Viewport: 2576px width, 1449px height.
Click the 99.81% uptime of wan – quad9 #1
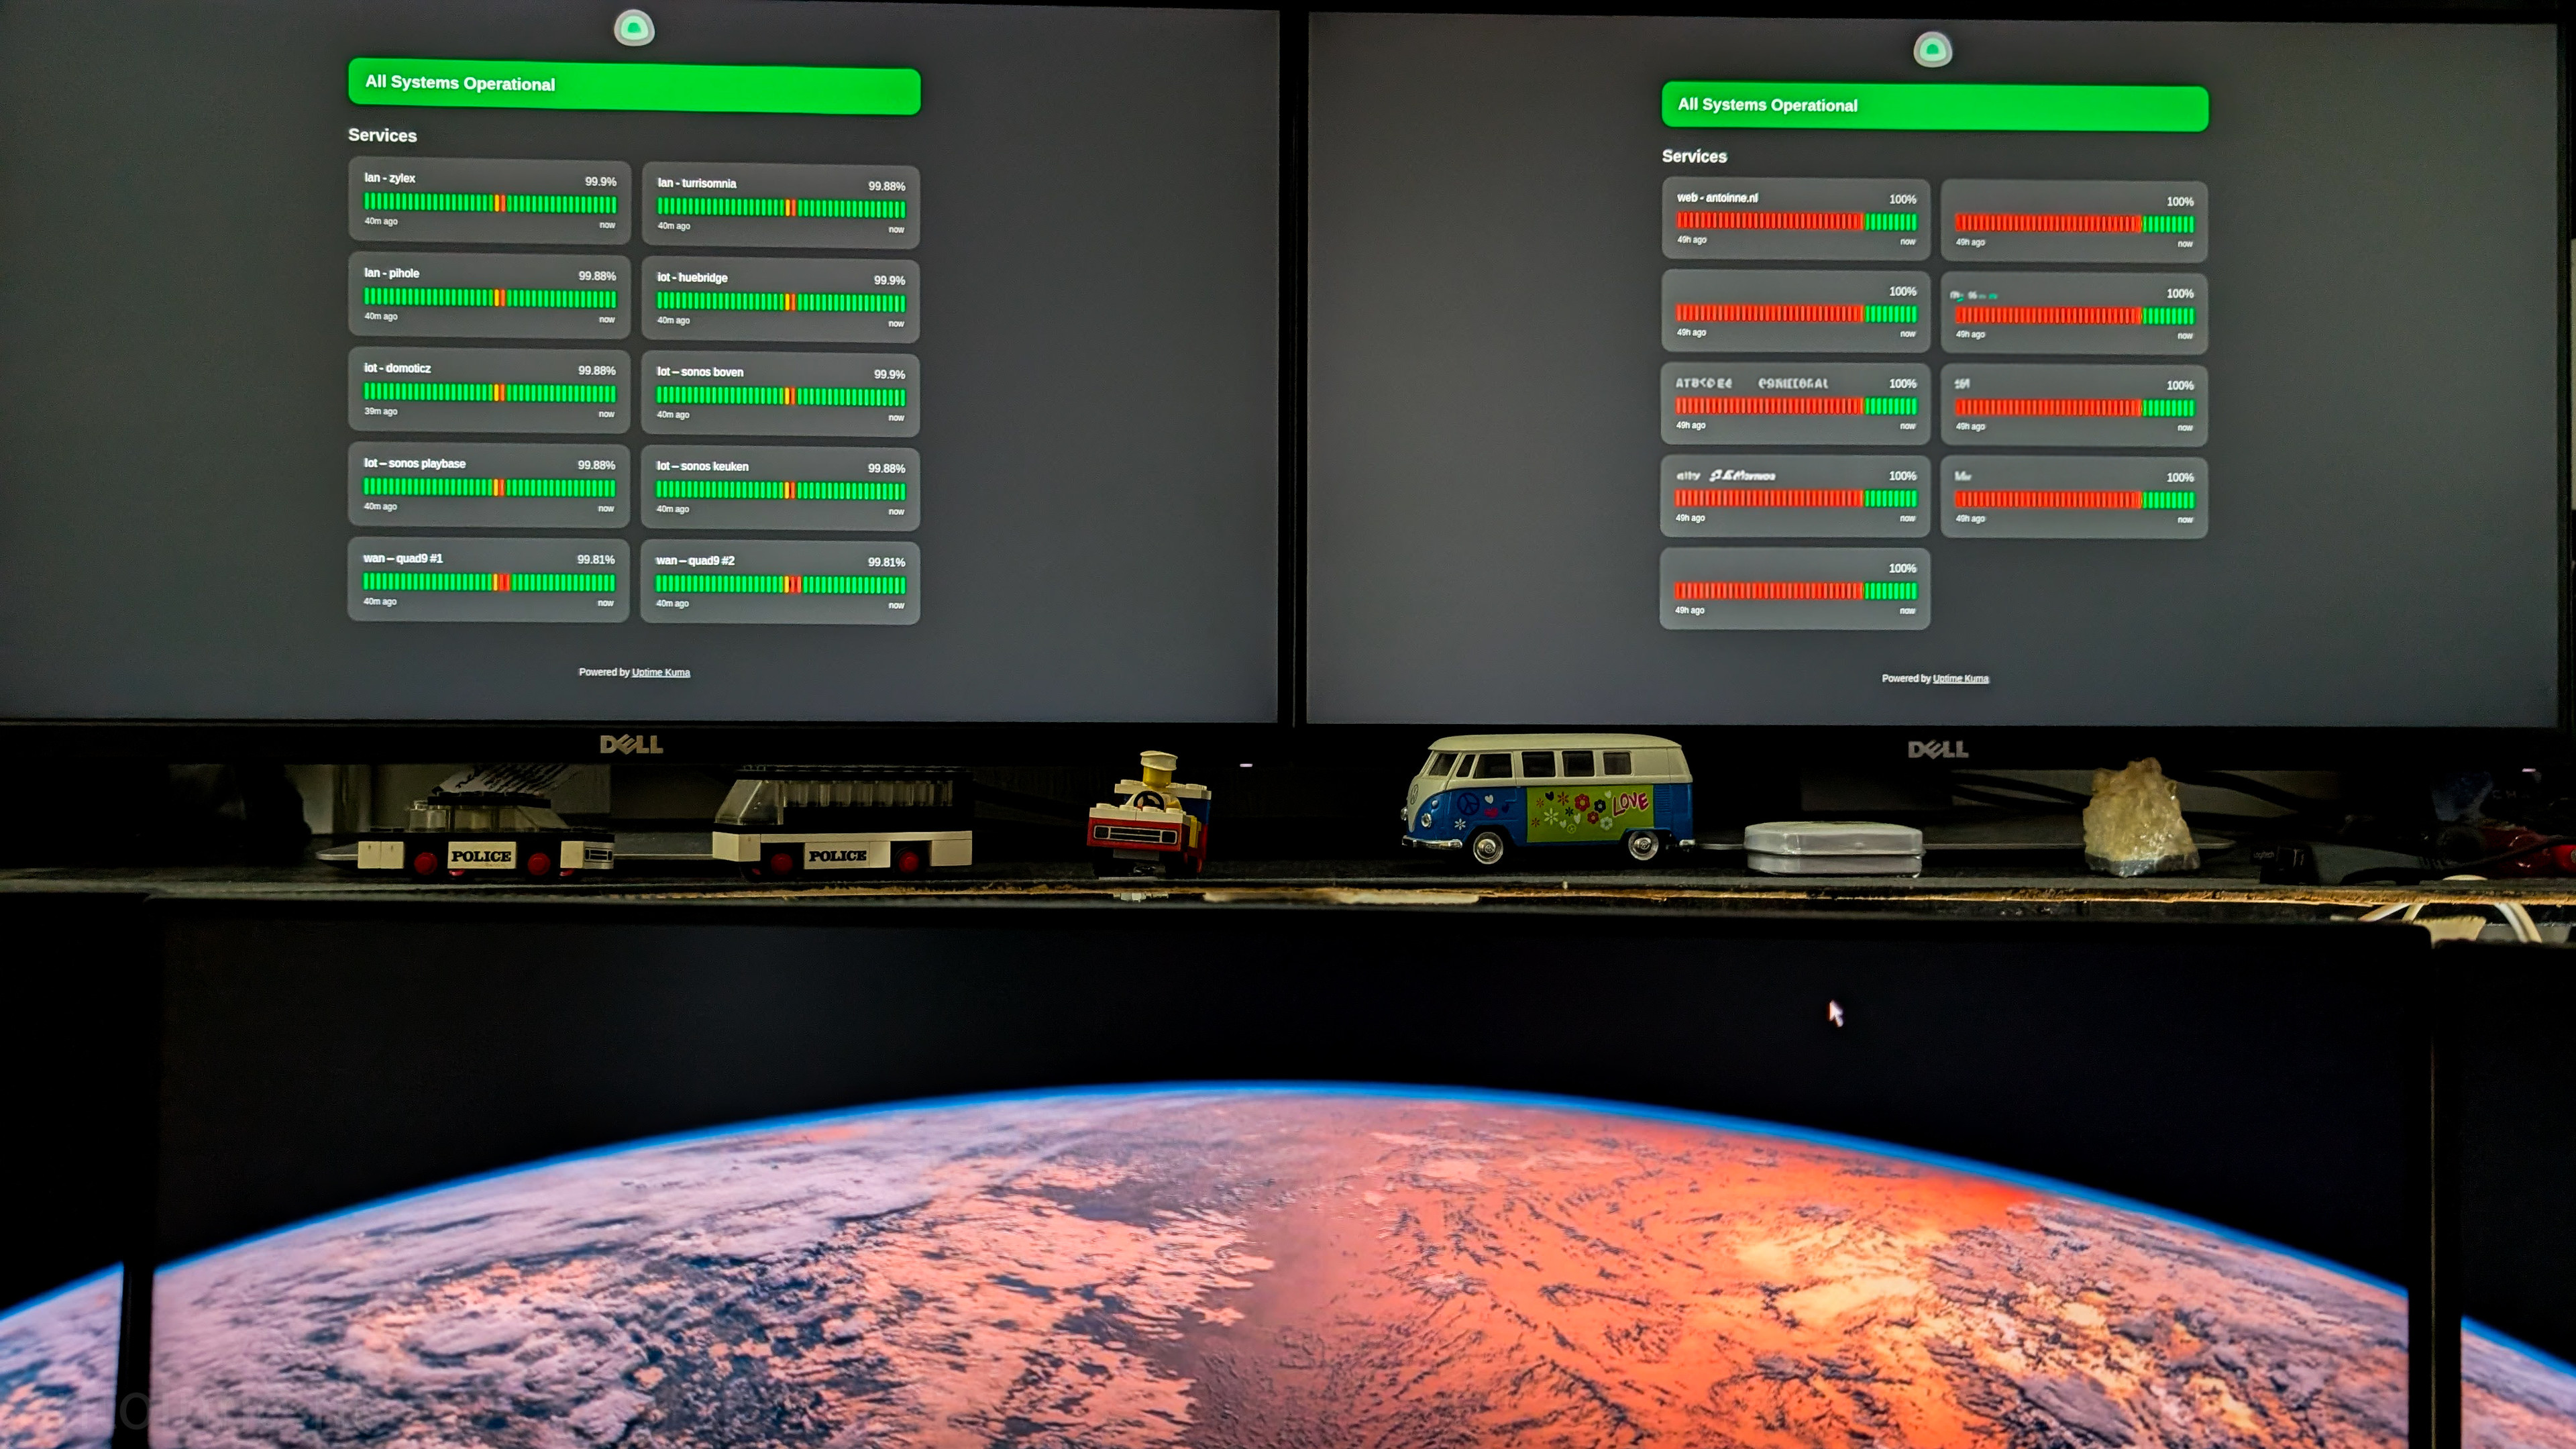pyautogui.click(x=596, y=560)
